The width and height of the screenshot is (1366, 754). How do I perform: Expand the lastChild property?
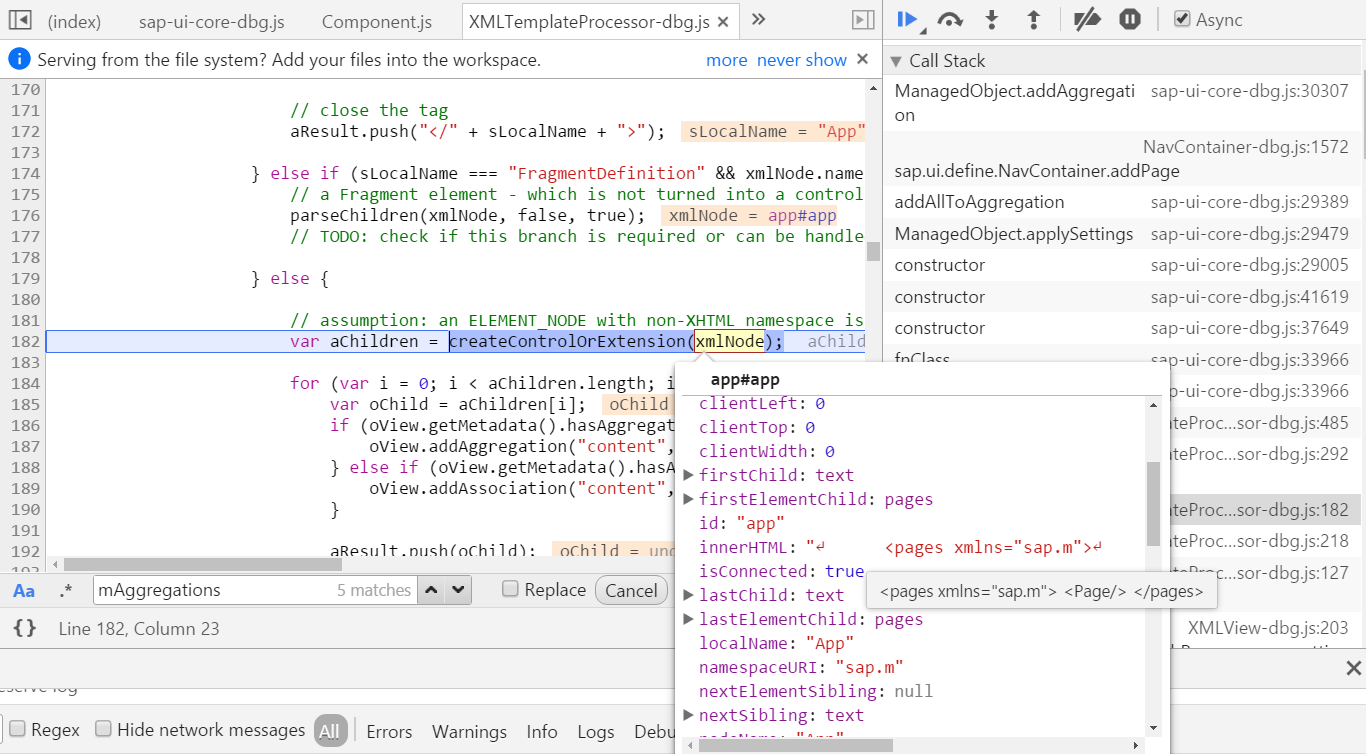point(688,594)
